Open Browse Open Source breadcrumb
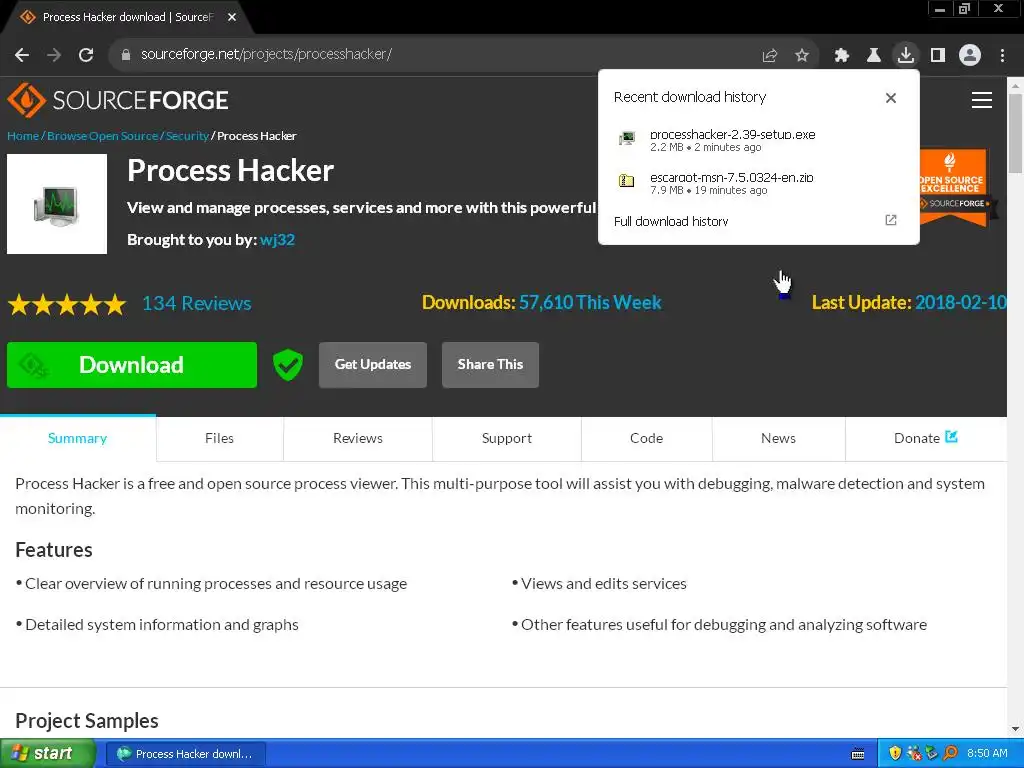 pos(103,136)
